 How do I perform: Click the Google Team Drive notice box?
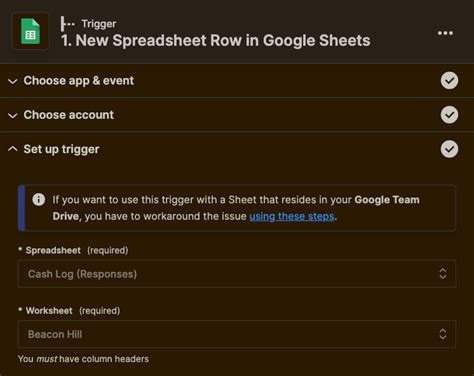(x=237, y=208)
